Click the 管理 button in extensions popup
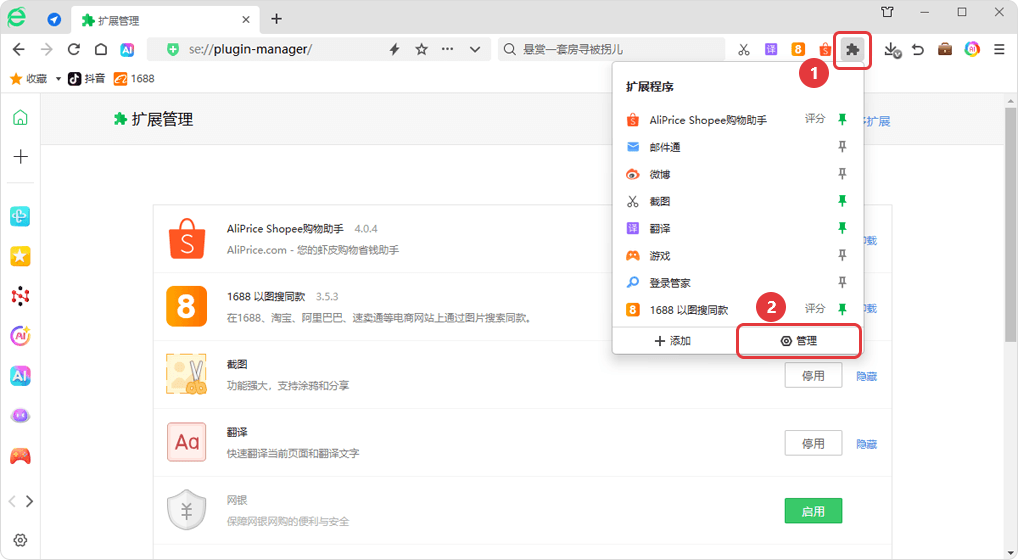Viewport: 1018px width, 560px height. pos(798,341)
